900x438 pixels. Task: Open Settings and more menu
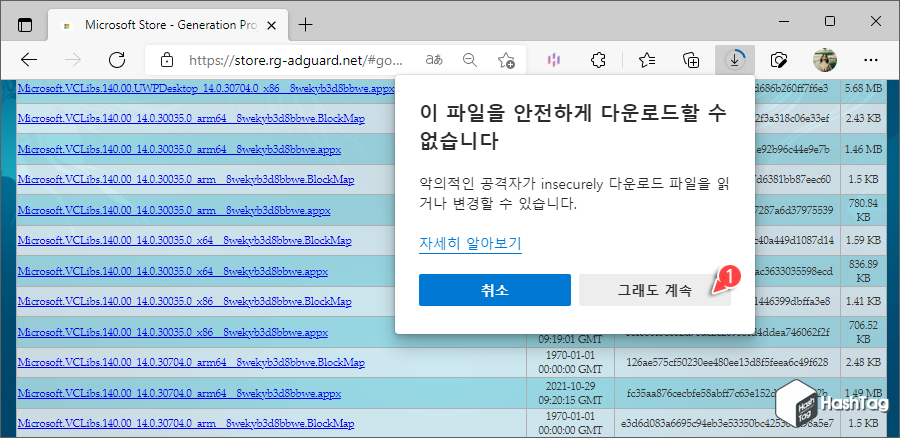871,60
